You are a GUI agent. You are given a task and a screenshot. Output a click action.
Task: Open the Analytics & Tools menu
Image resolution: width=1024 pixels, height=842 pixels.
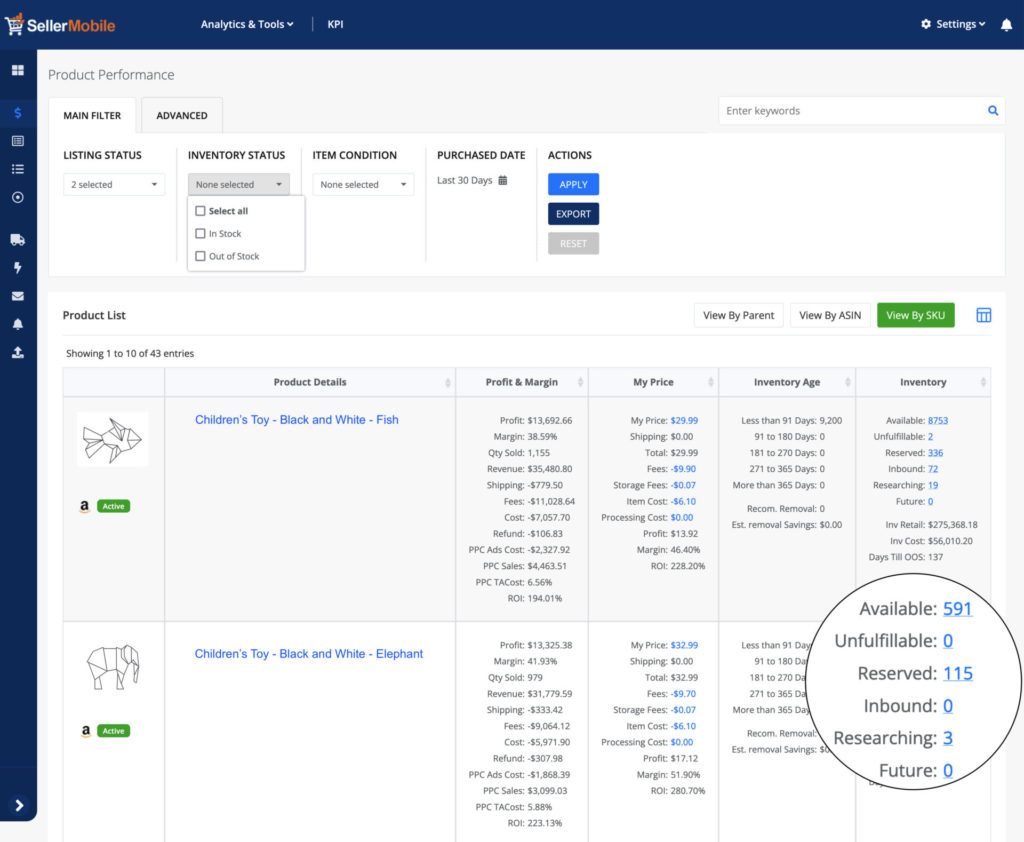(x=247, y=25)
